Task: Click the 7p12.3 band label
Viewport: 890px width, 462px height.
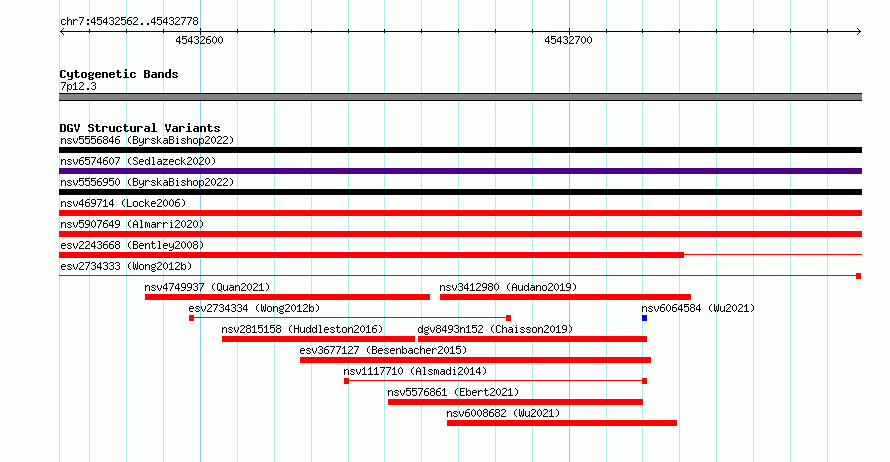Action: click(x=78, y=86)
